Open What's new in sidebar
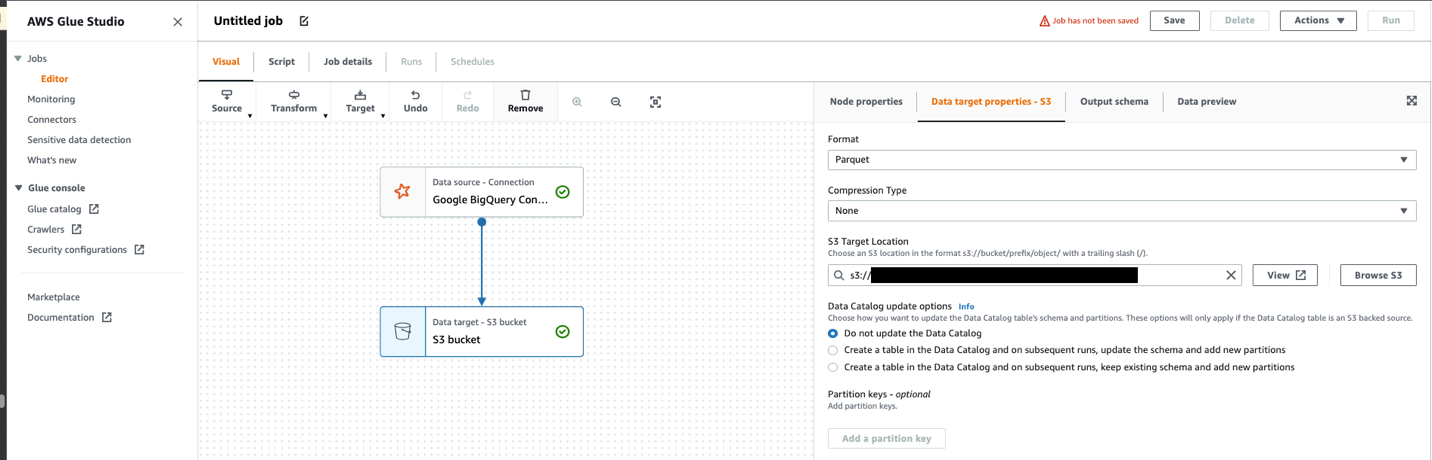1432x460 pixels. [x=52, y=160]
